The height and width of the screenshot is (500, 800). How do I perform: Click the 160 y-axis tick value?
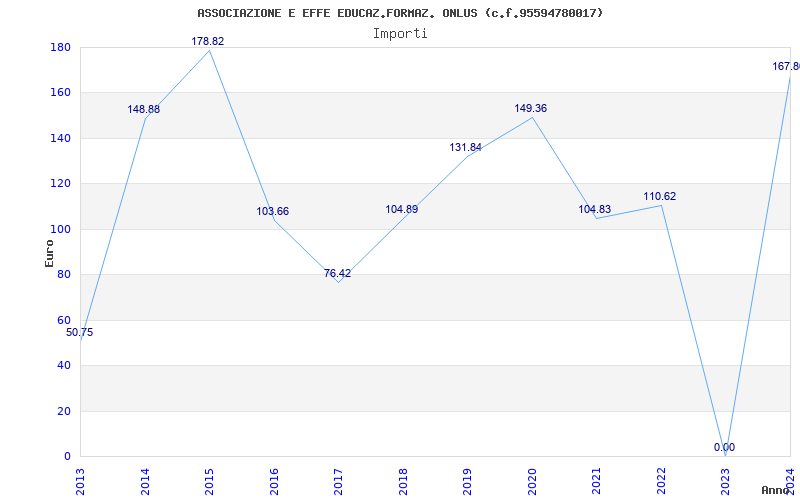[60, 93]
